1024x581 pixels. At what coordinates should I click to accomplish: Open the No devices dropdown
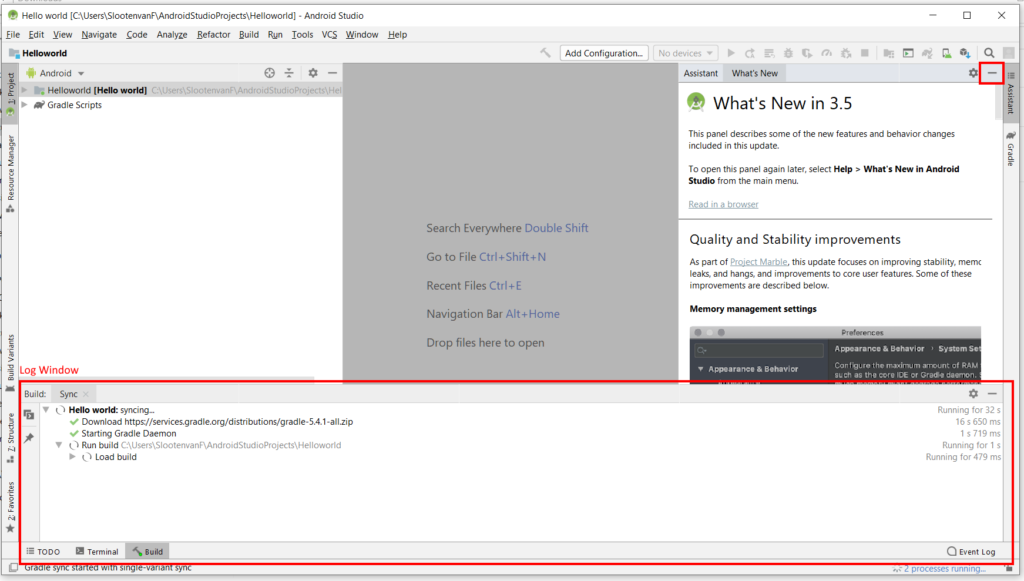point(685,53)
